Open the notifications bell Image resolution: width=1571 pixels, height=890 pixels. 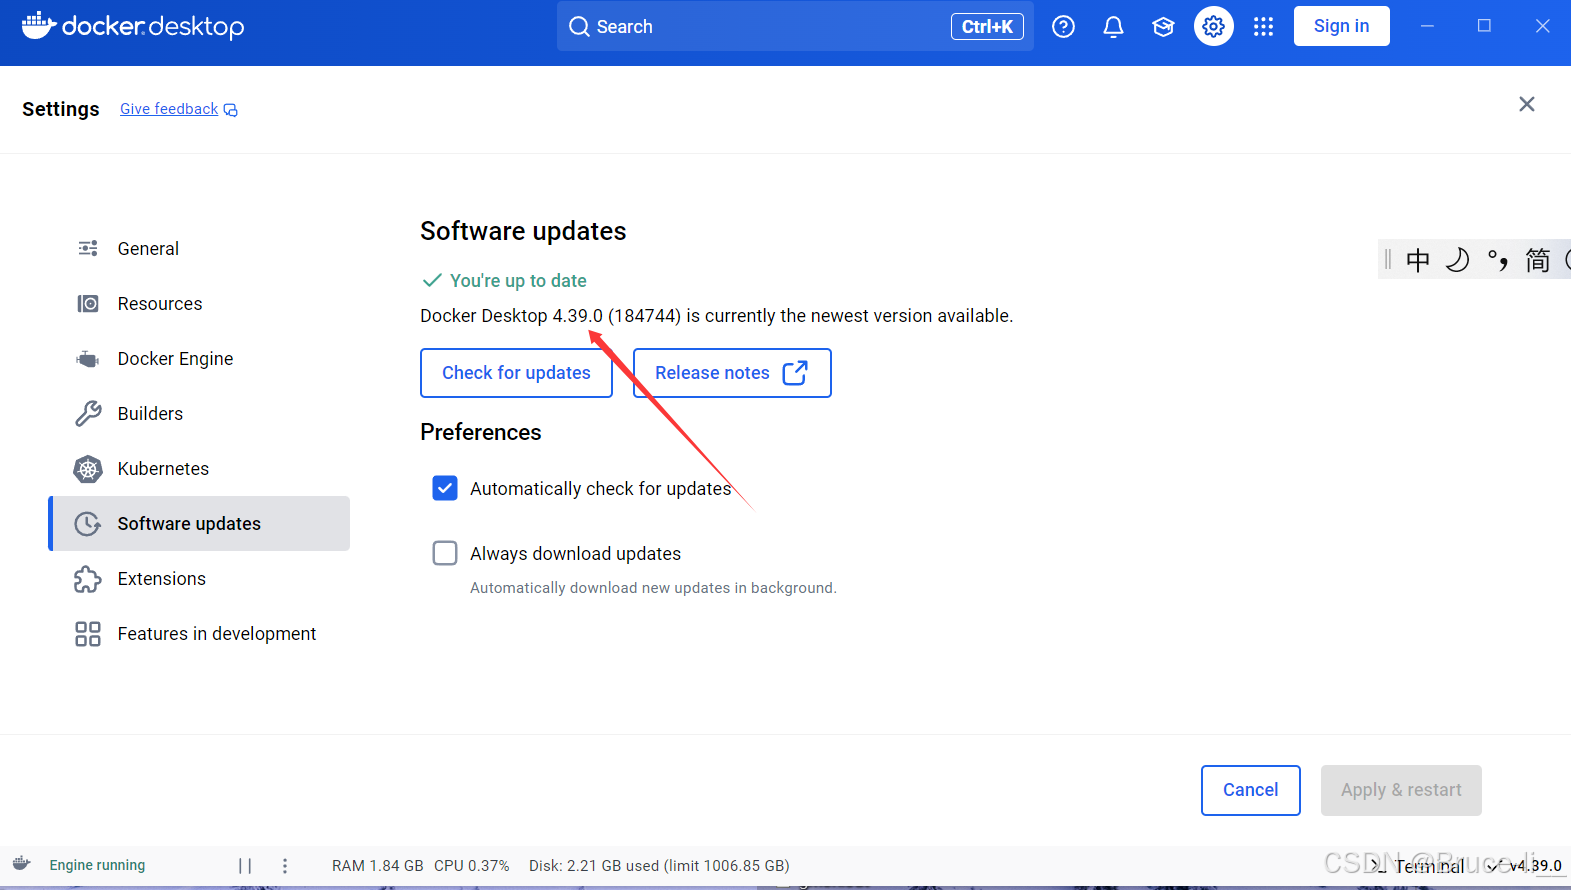coord(1113,27)
